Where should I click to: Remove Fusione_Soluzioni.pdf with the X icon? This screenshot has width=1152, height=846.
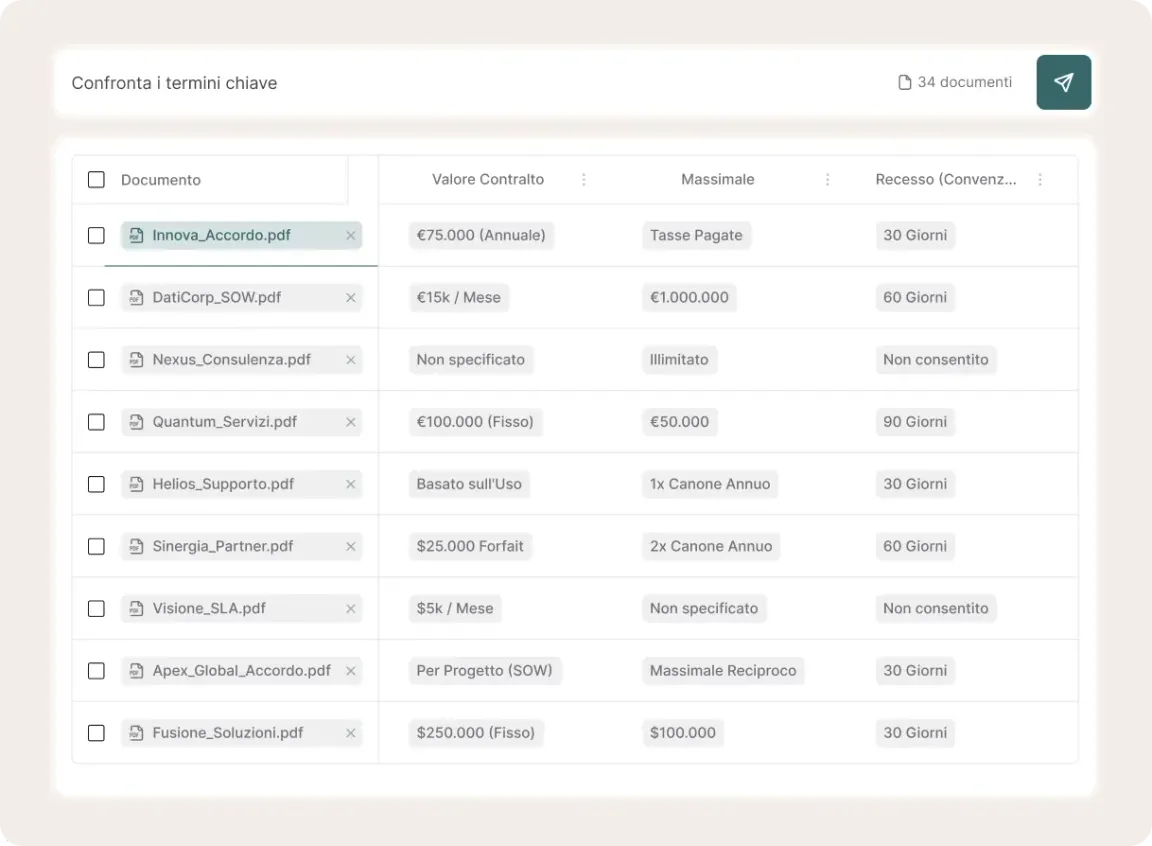[x=350, y=733]
